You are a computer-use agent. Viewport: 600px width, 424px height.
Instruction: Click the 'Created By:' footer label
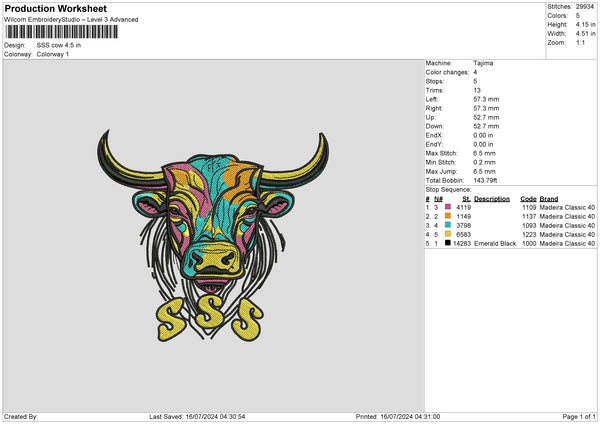tap(21, 417)
